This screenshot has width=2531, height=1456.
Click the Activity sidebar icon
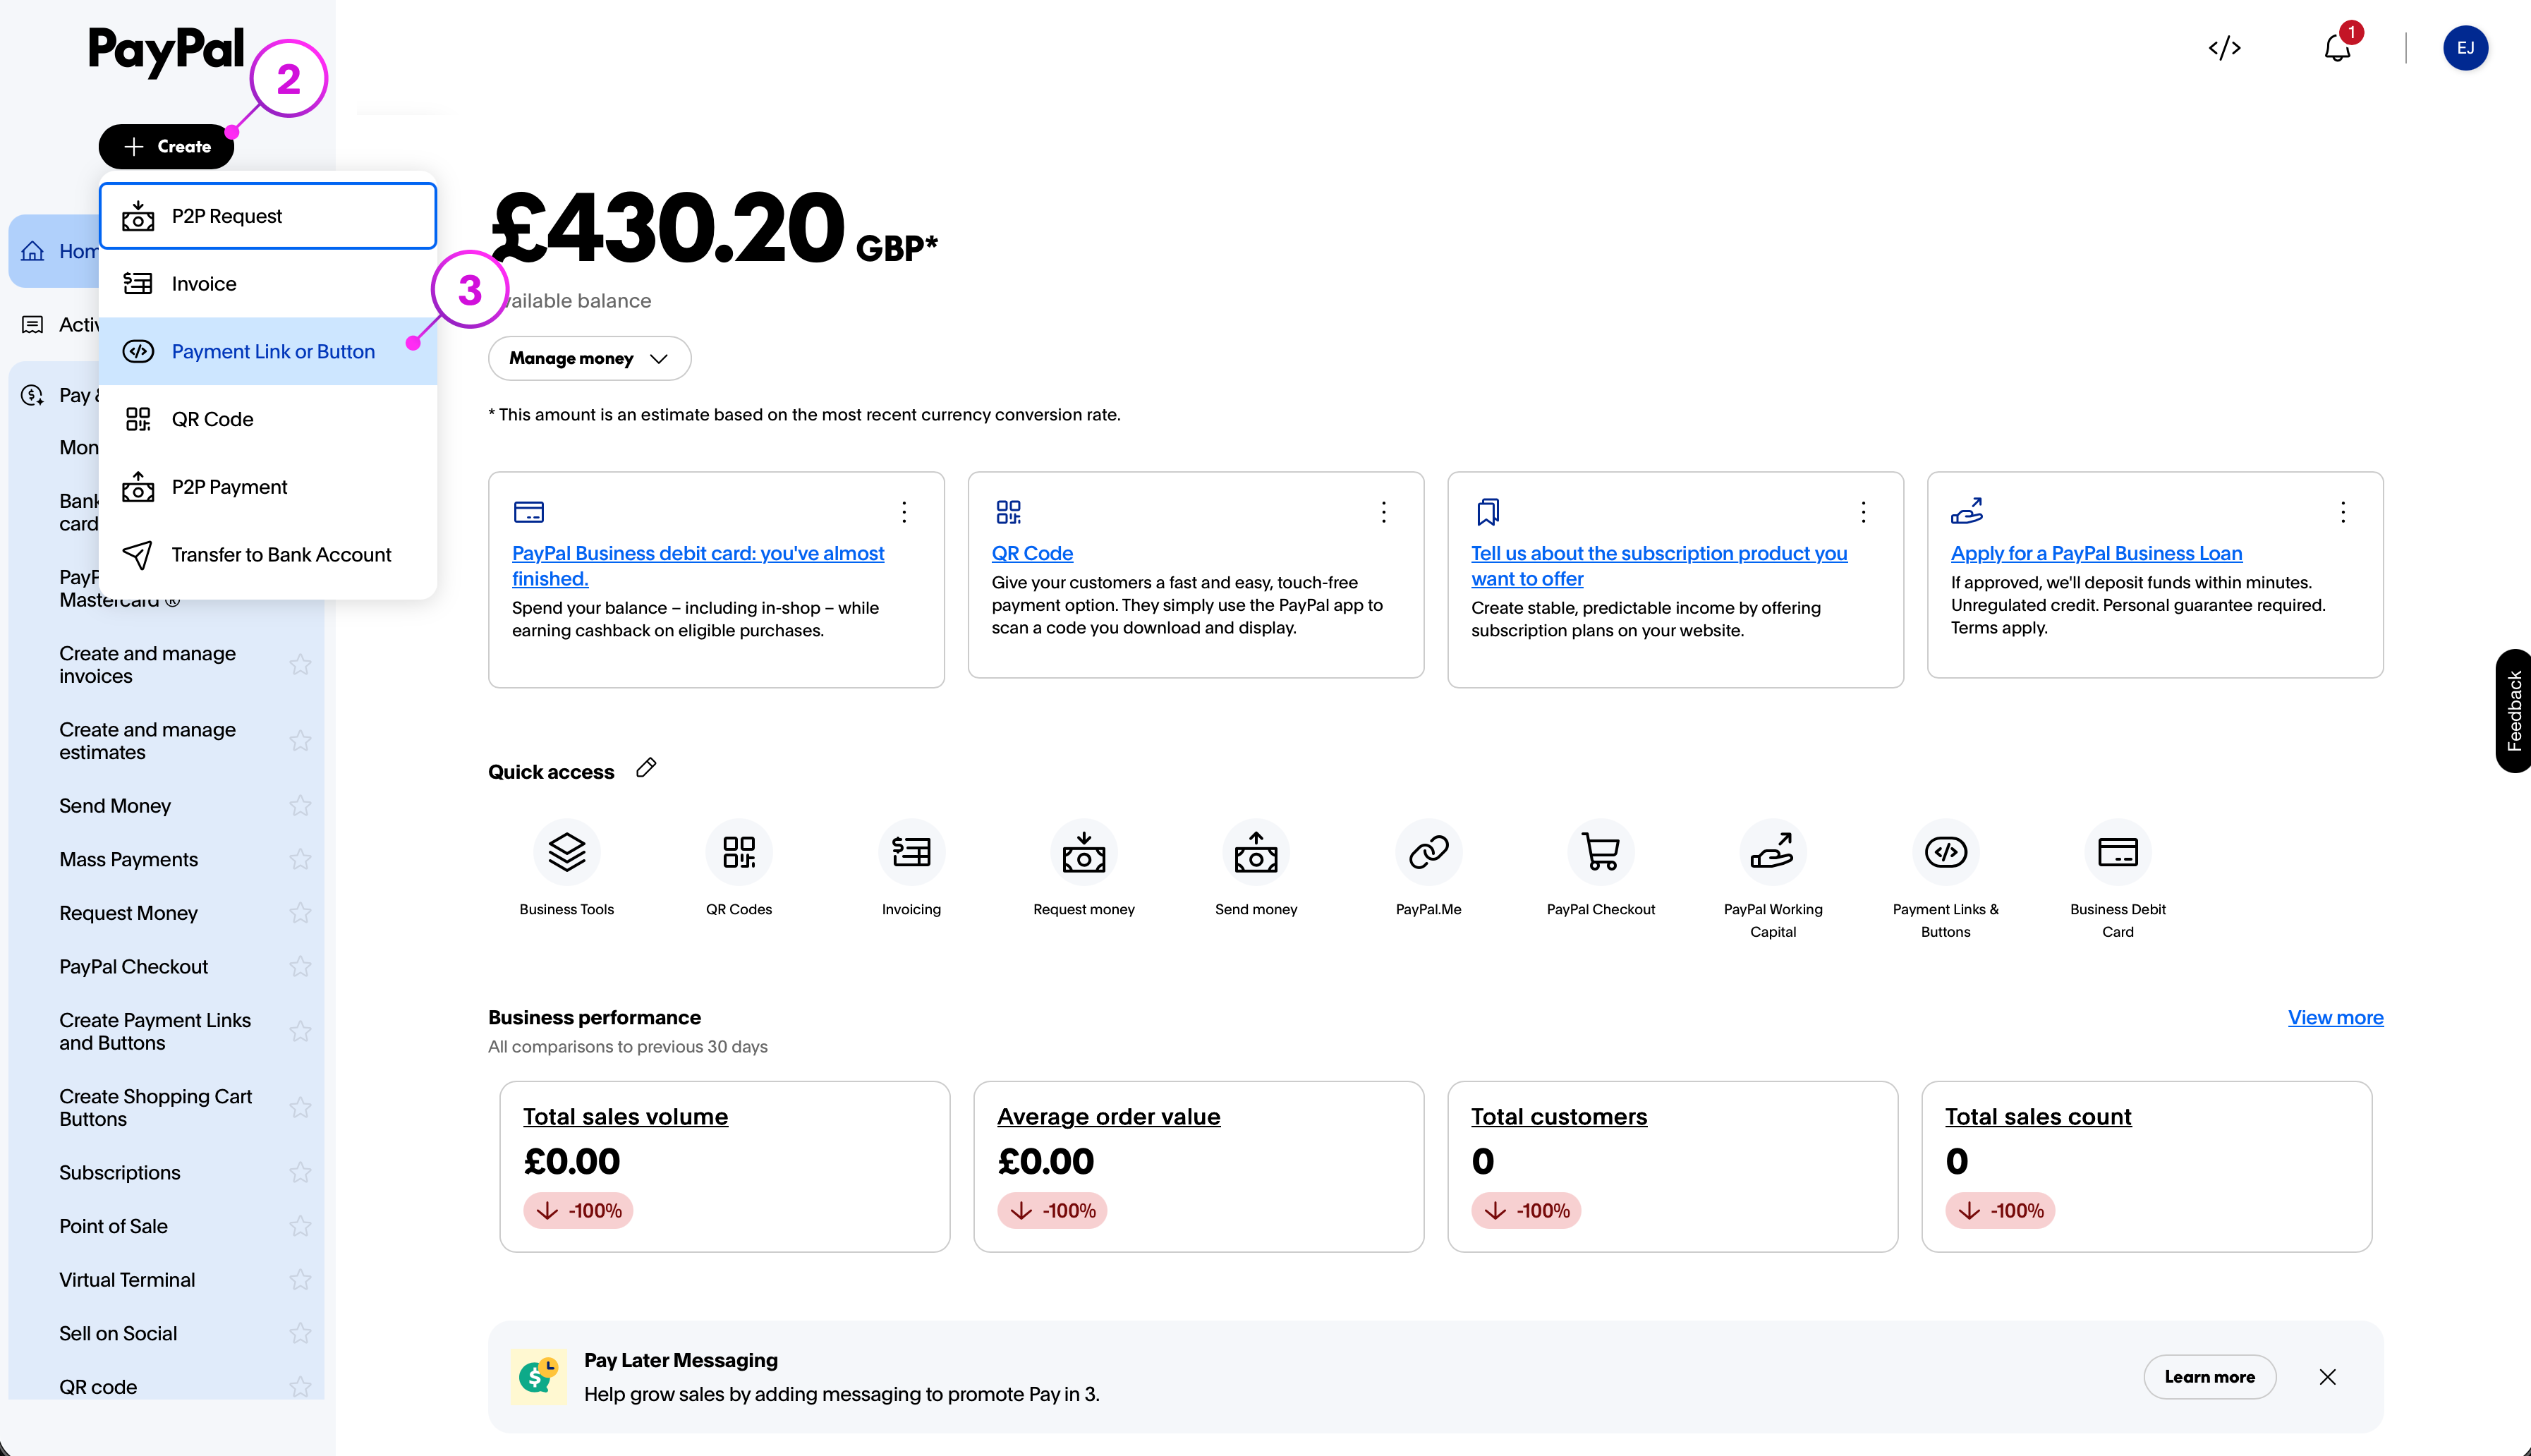pyautogui.click(x=32, y=324)
